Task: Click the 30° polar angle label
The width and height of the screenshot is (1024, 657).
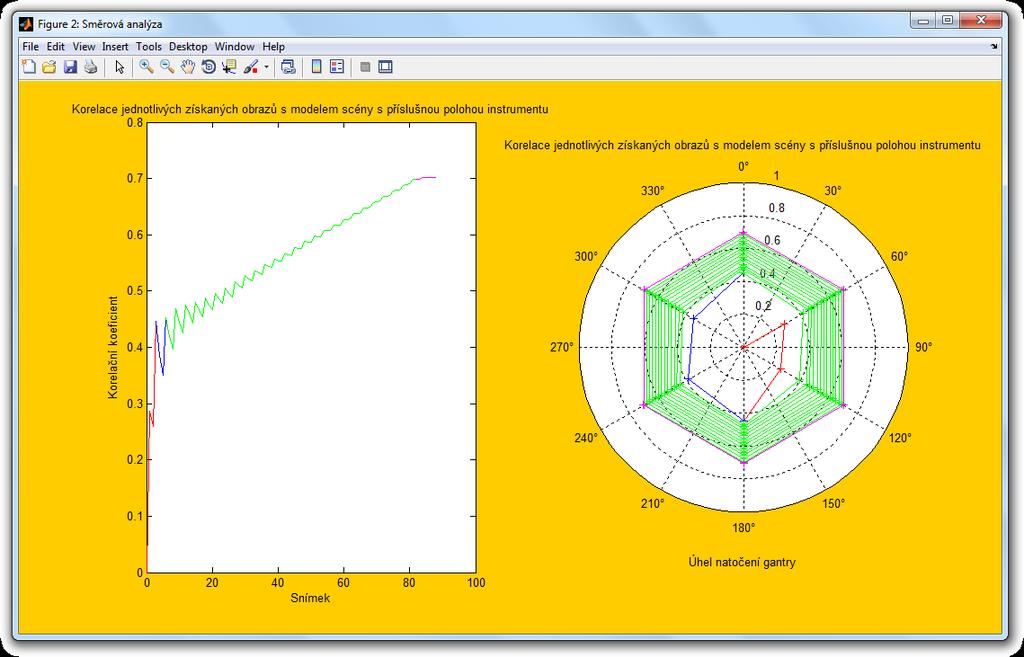Action: click(x=833, y=191)
